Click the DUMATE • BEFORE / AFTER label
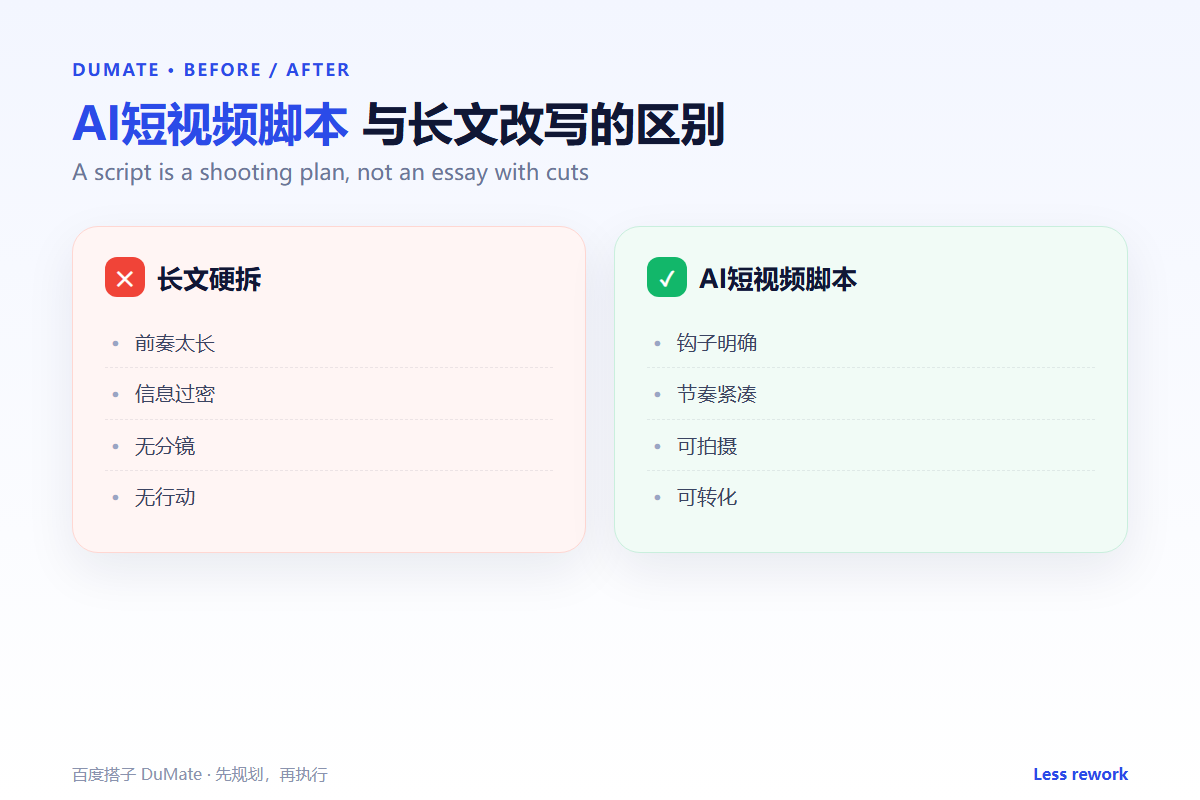The image size is (1200, 800). coord(211,70)
